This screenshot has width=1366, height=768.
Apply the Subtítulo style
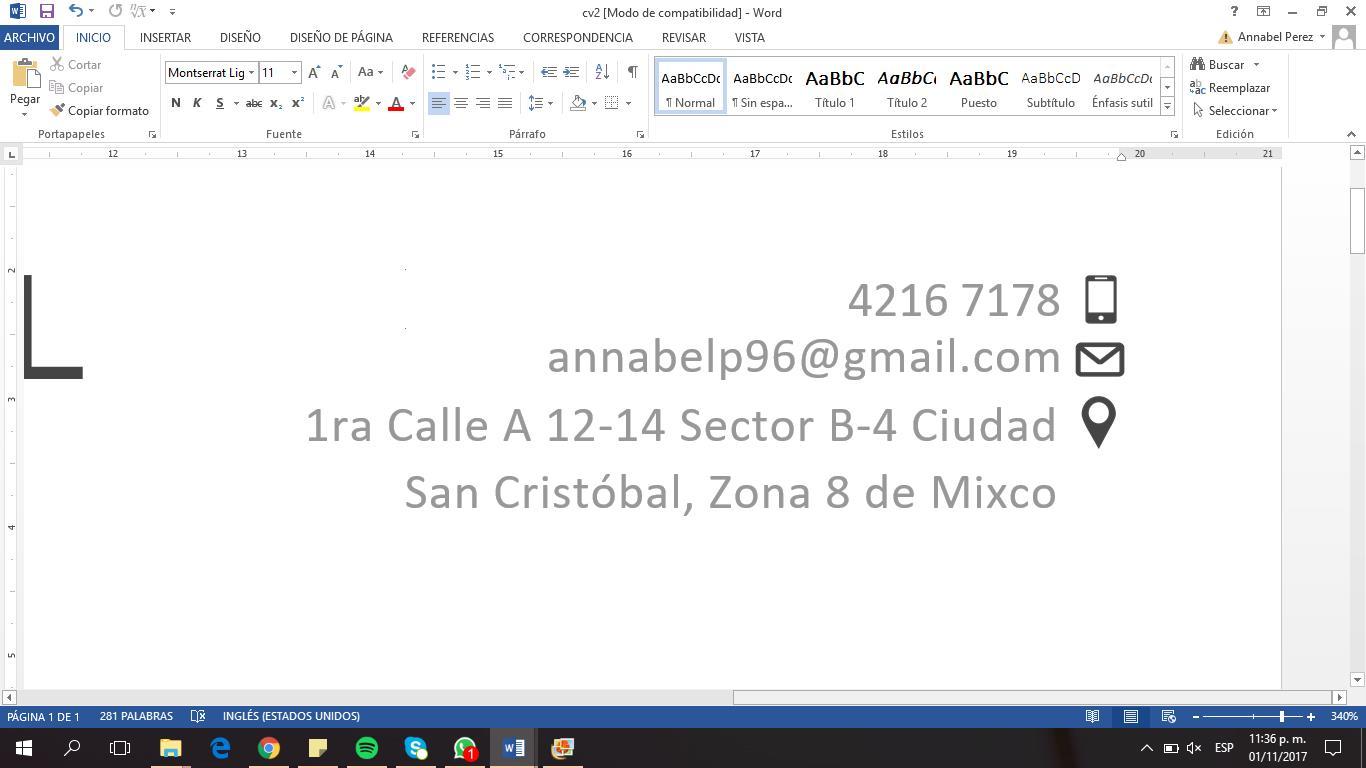[x=1050, y=88]
